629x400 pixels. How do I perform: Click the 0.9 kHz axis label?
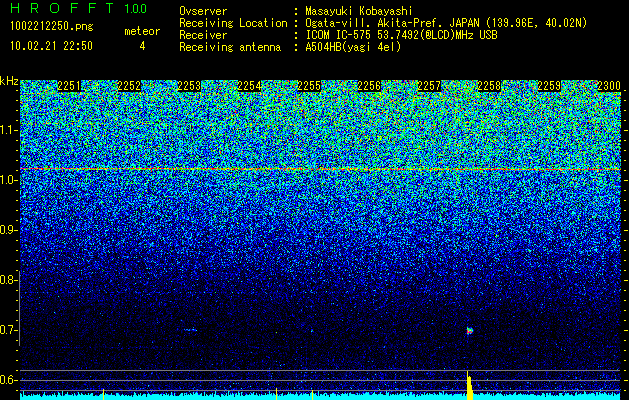[x=7, y=230]
